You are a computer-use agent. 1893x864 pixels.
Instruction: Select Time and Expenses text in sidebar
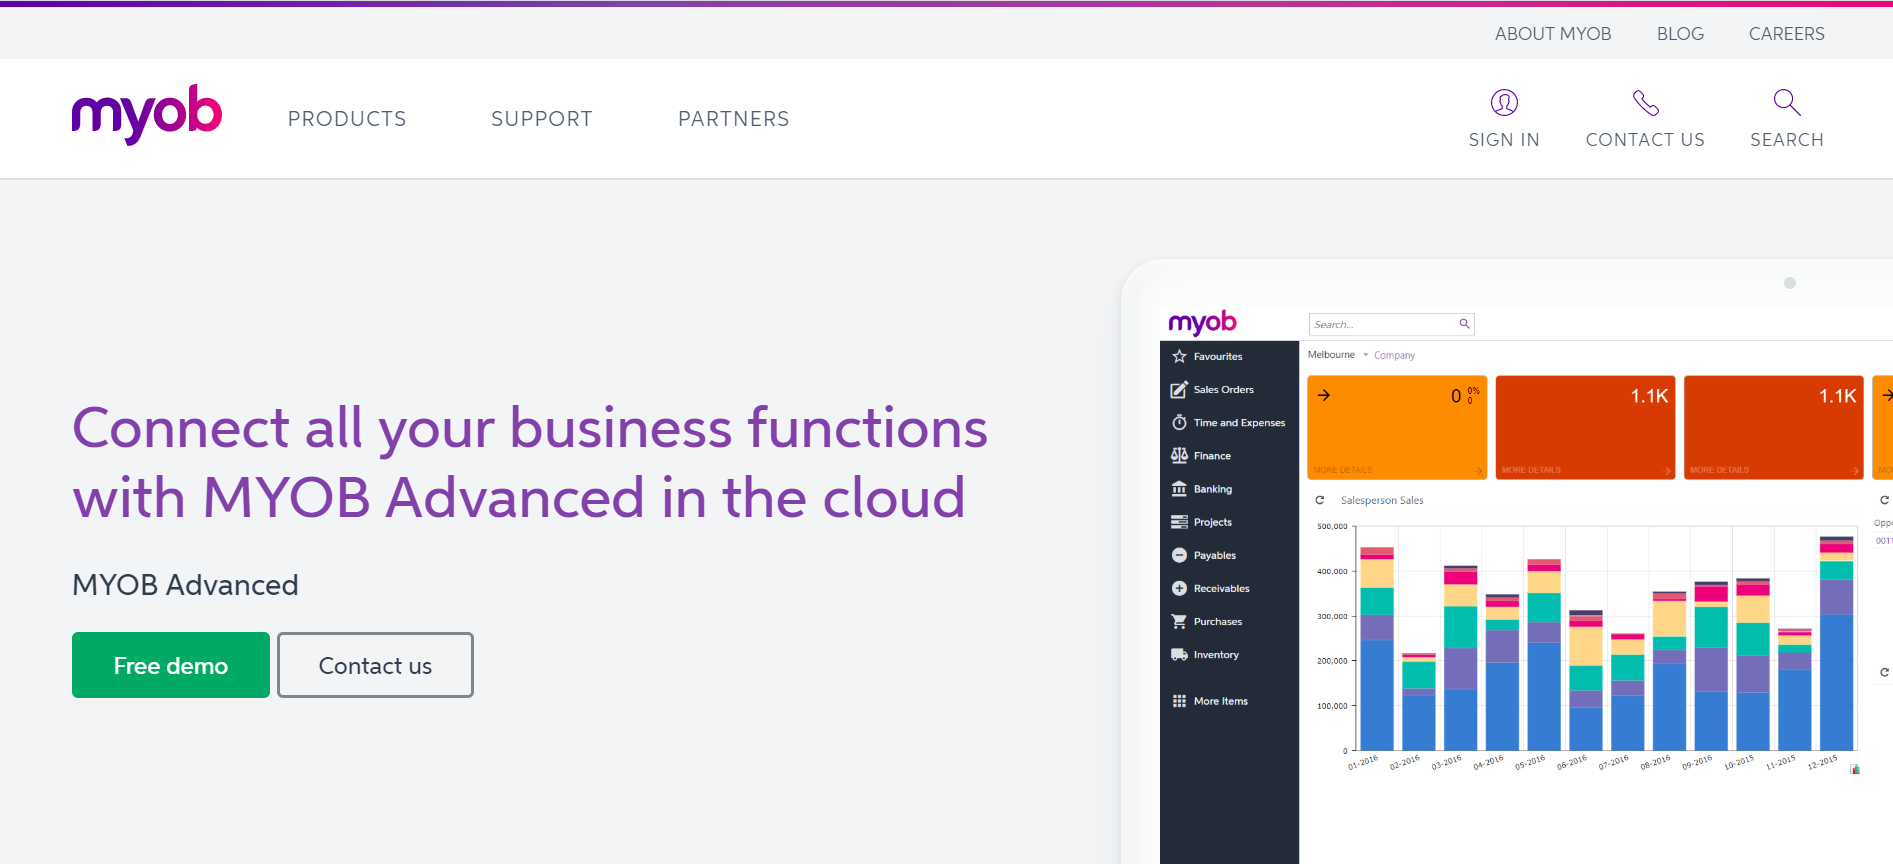point(1240,423)
